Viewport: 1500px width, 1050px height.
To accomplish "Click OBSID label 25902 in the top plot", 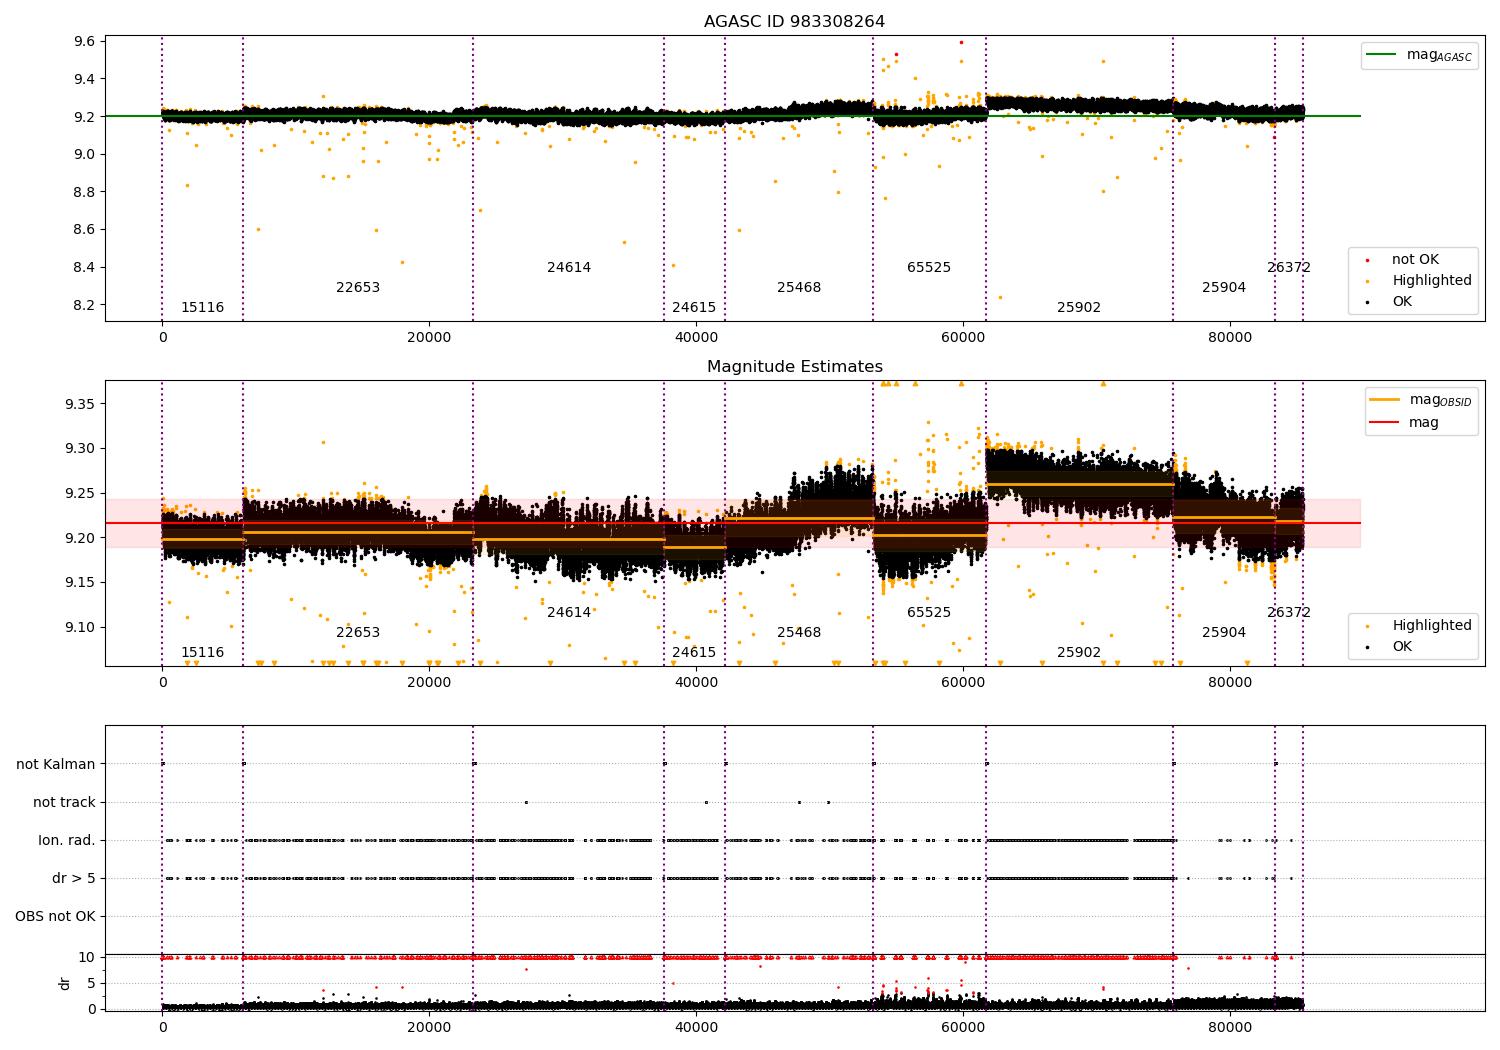I will coord(1079,308).
